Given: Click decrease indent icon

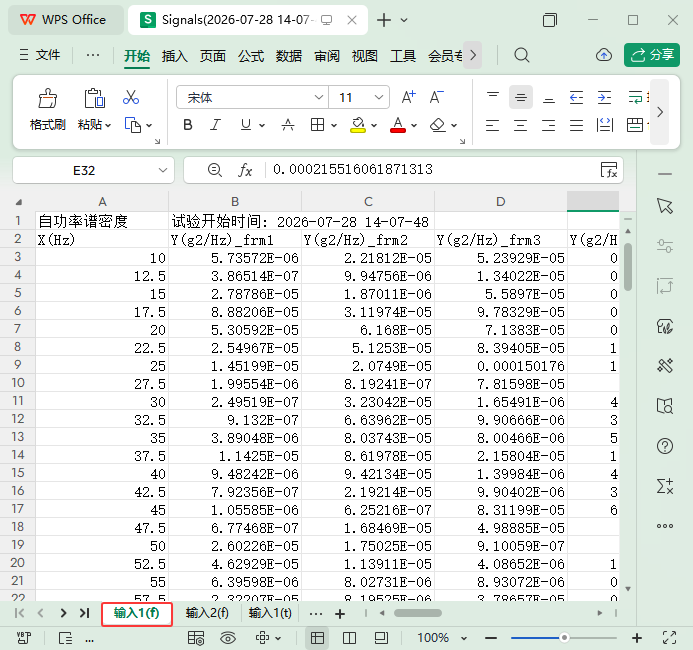Looking at the screenshot, I should click(x=576, y=97).
